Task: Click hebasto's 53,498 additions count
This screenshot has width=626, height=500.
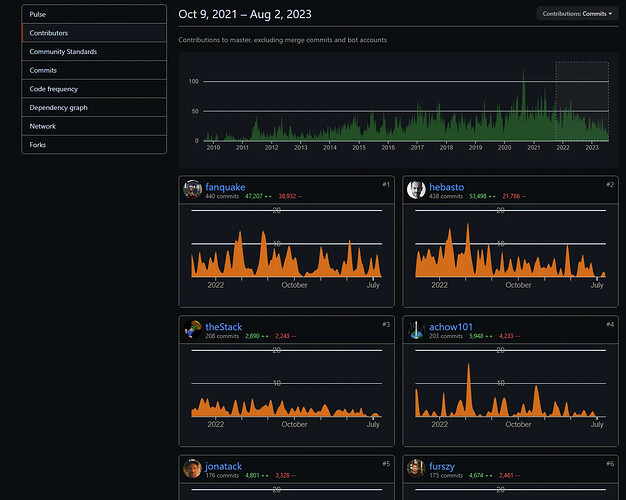Action: pyautogui.click(x=482, y=196)
